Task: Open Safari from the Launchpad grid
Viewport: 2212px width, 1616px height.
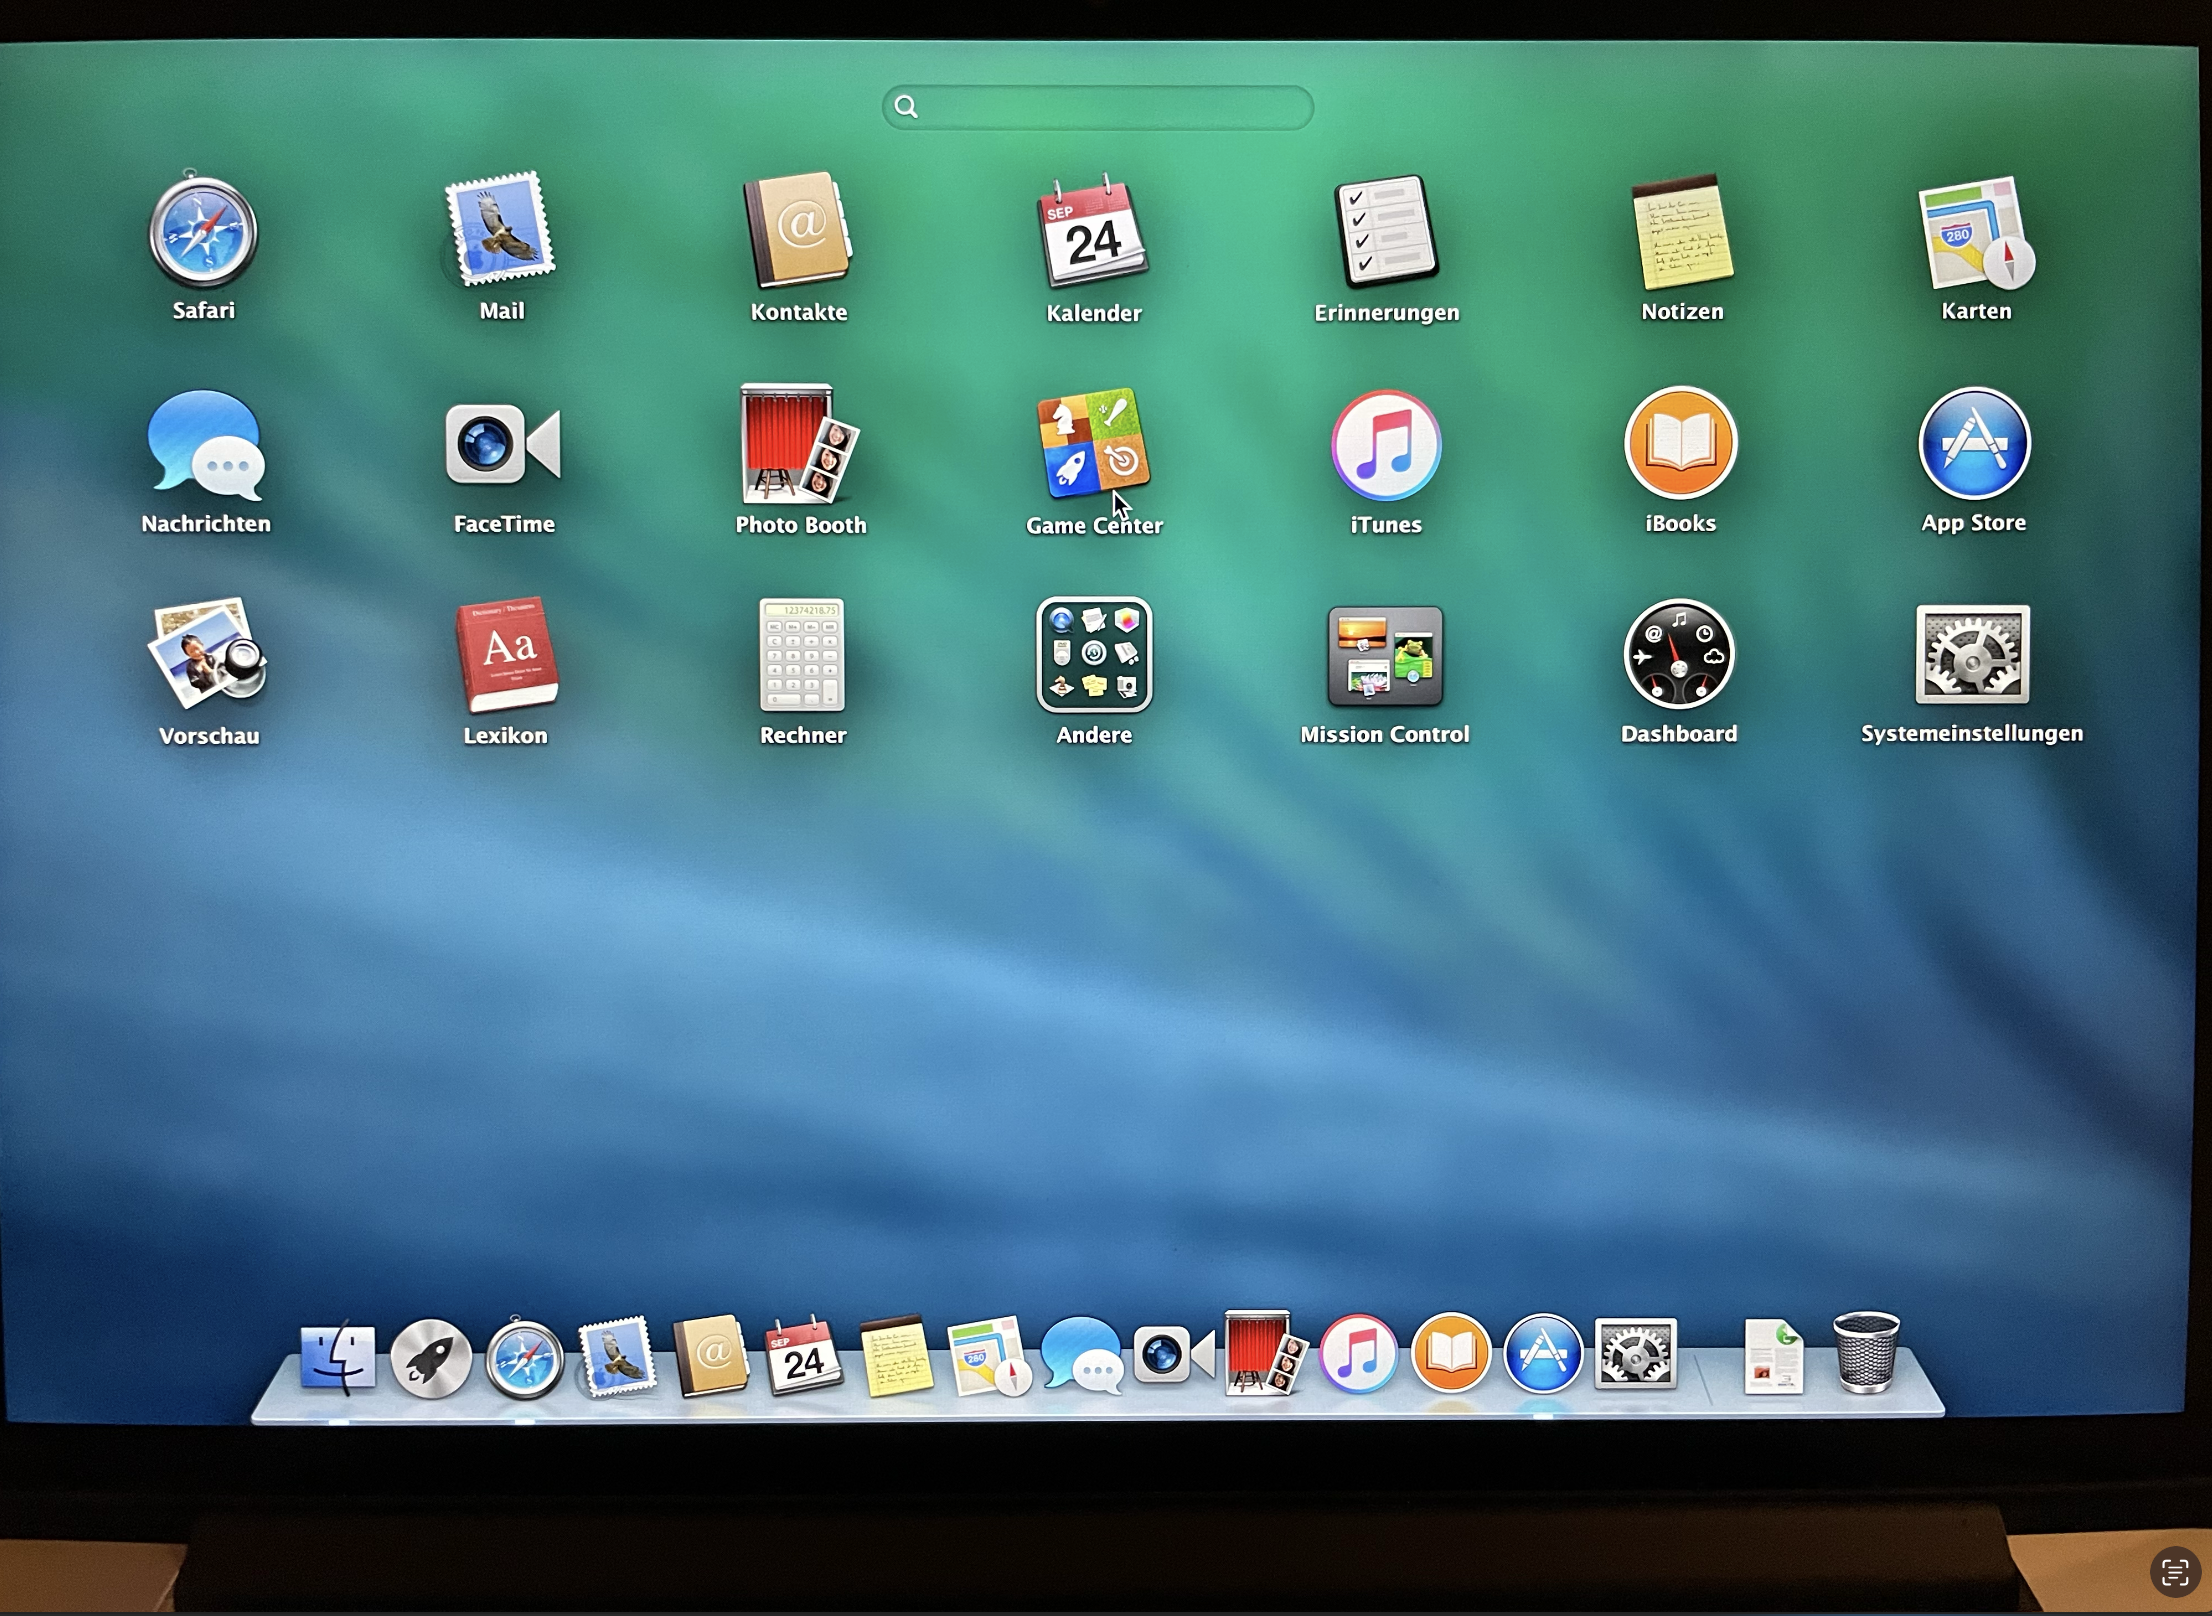Action: click(x=203, y=231)
